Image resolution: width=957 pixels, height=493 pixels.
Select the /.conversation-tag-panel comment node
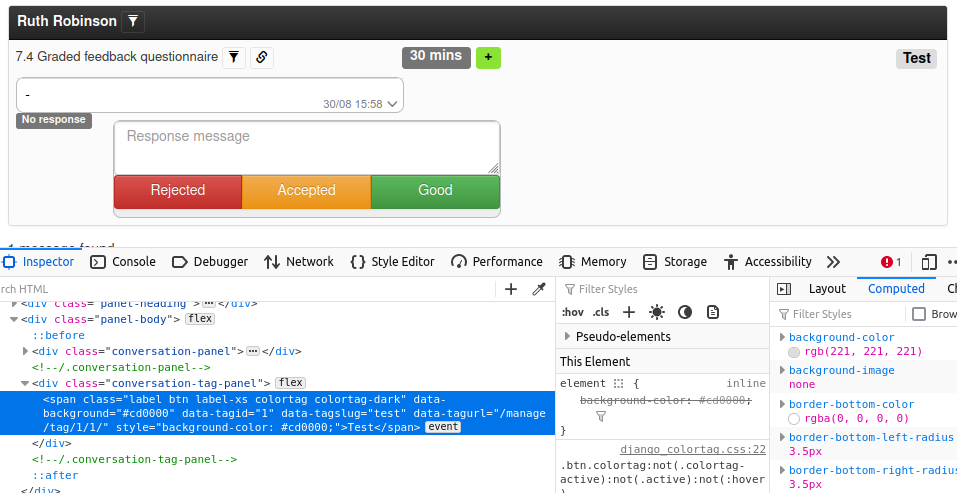tap(134, 459)
